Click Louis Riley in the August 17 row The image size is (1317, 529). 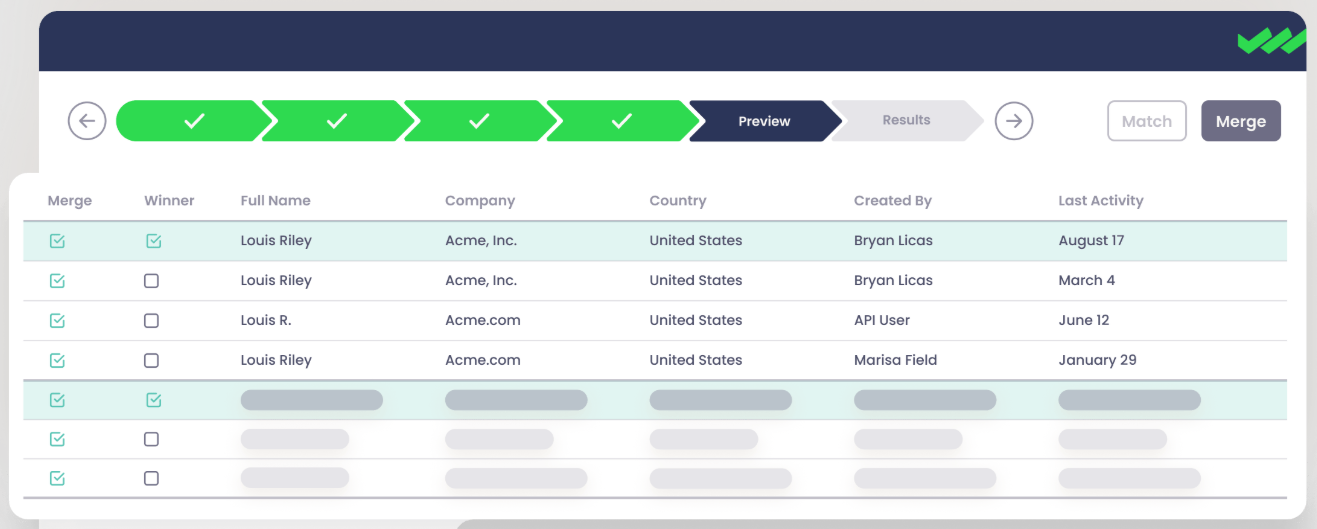click(276, 240)
